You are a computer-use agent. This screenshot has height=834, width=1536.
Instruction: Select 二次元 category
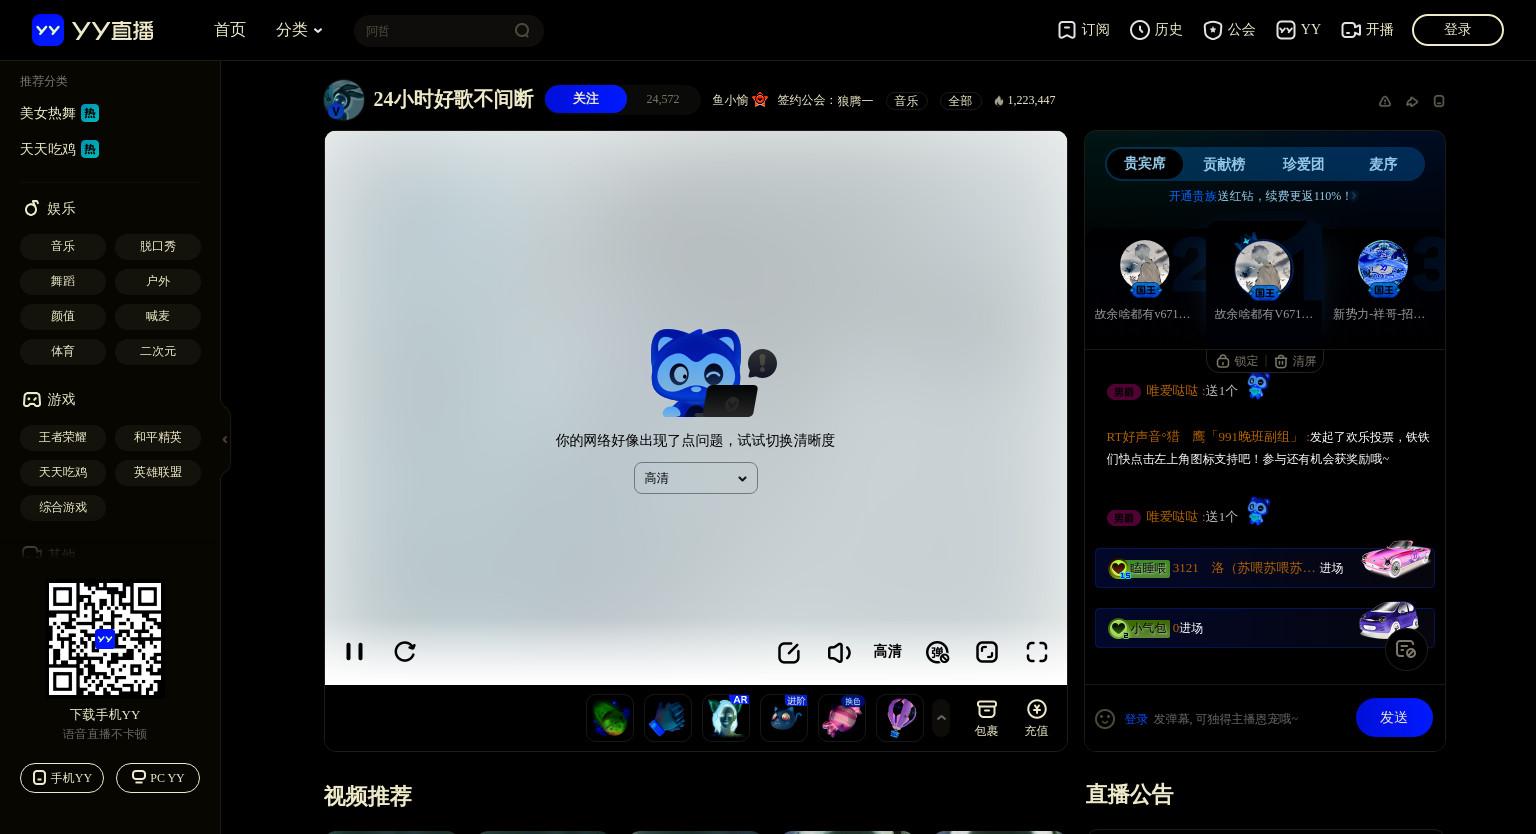[x=158, y=351]
